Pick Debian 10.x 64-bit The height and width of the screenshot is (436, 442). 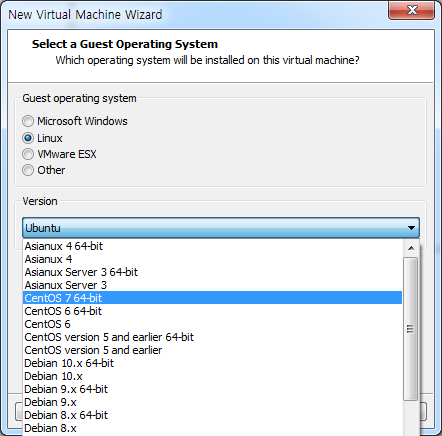click(x=212, y=363)
